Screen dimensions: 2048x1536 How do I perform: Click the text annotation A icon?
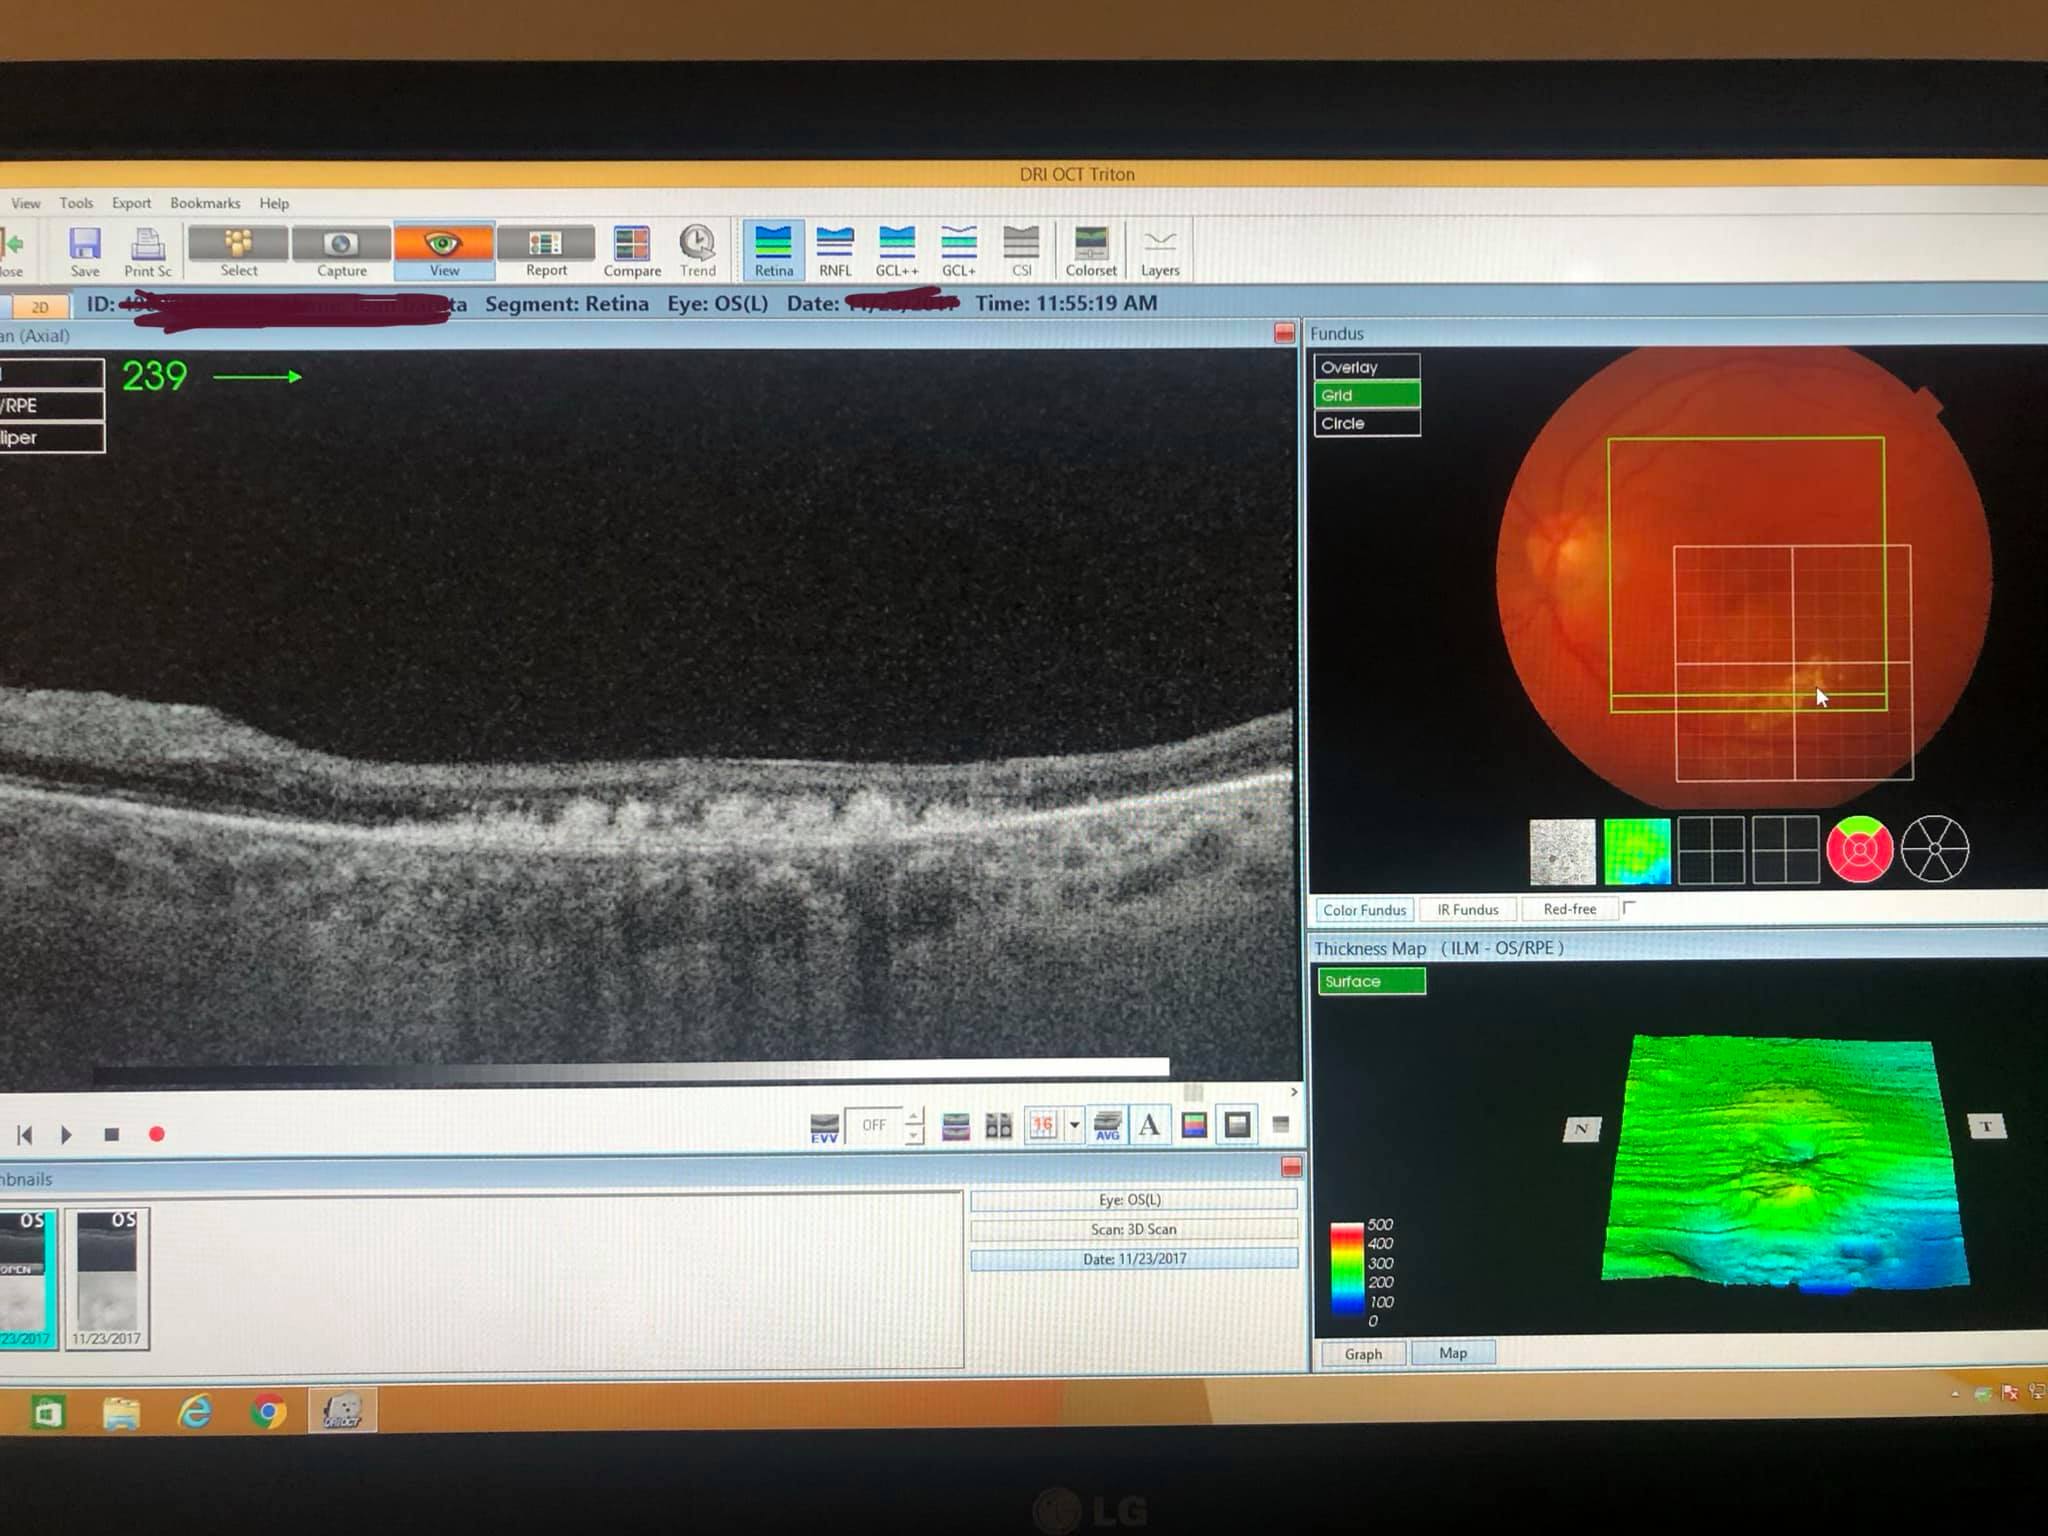[1150, 1126]
